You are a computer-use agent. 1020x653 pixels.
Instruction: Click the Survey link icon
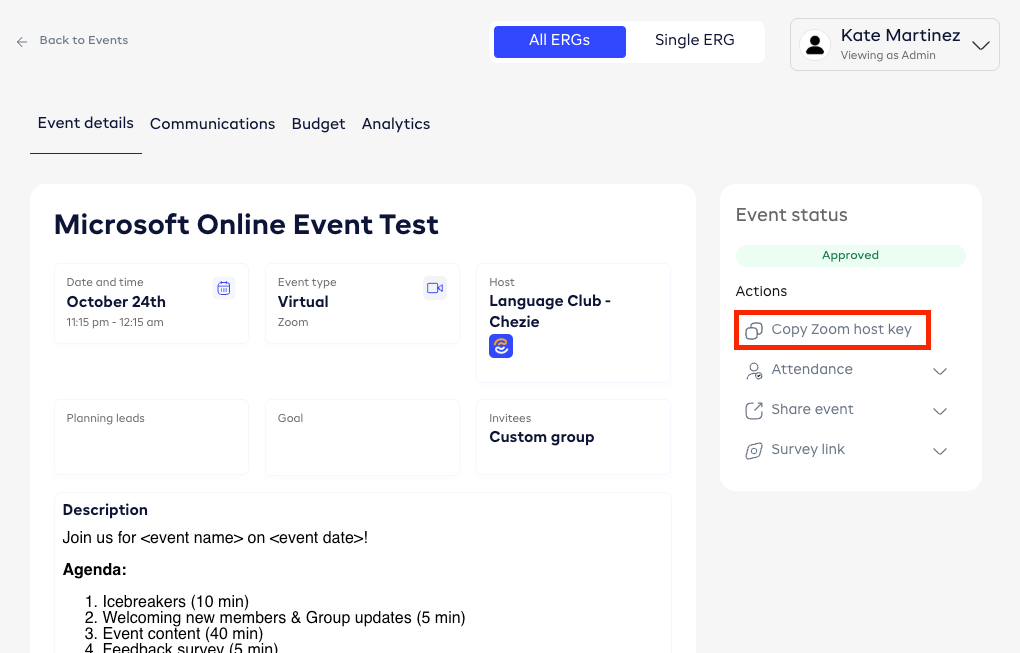(x=754, y=451)
